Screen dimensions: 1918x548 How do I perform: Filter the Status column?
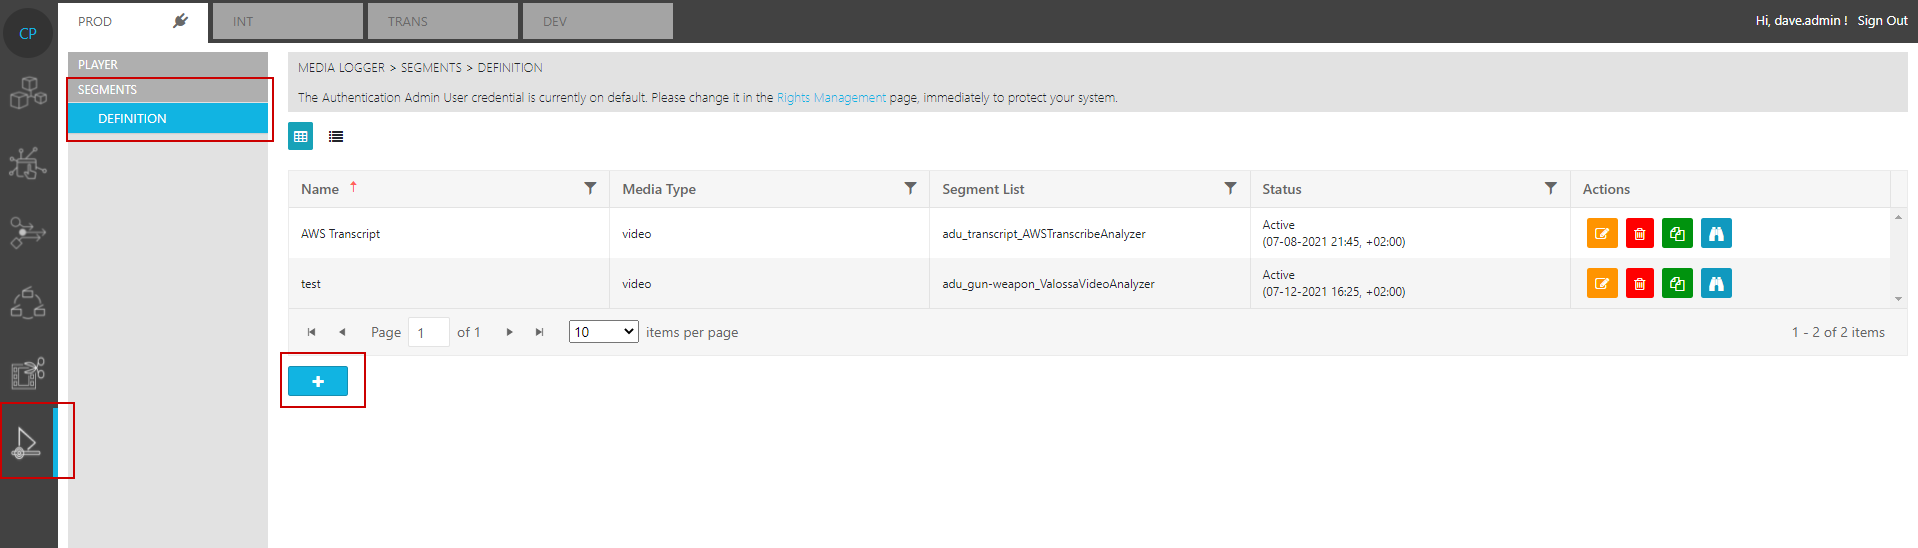1550,188
